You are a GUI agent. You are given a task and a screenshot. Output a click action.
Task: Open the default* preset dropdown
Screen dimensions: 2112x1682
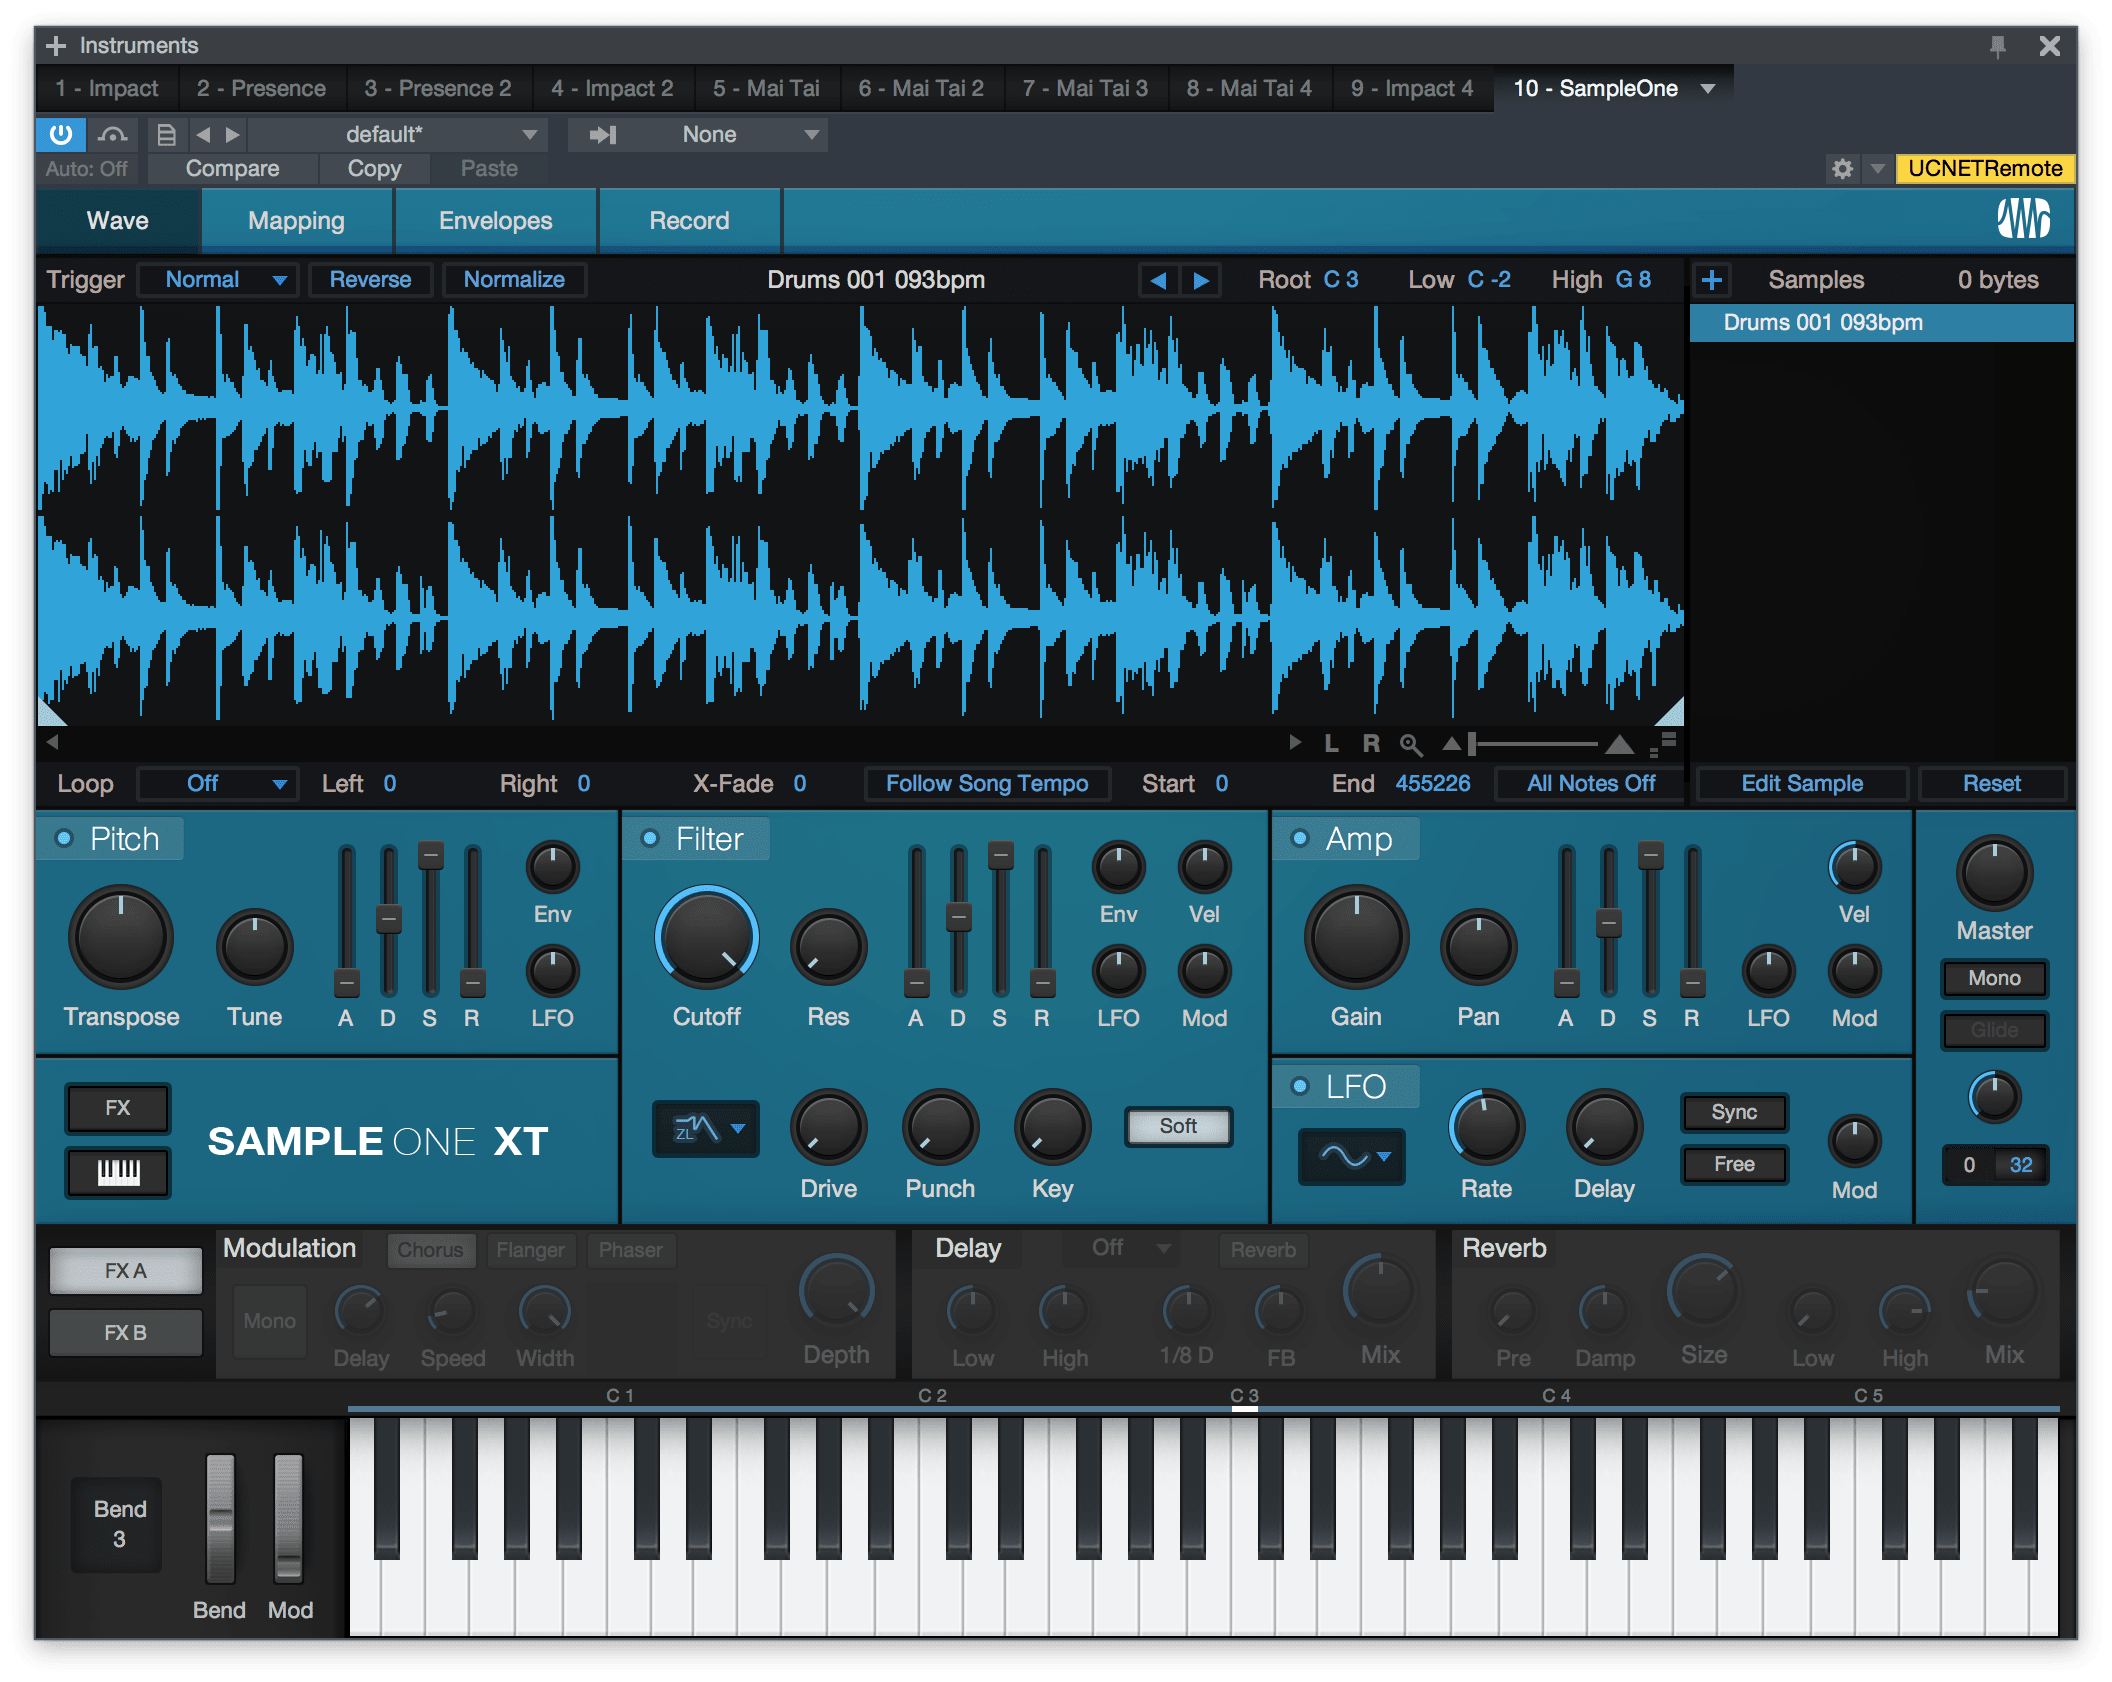[x=397, y=134]
